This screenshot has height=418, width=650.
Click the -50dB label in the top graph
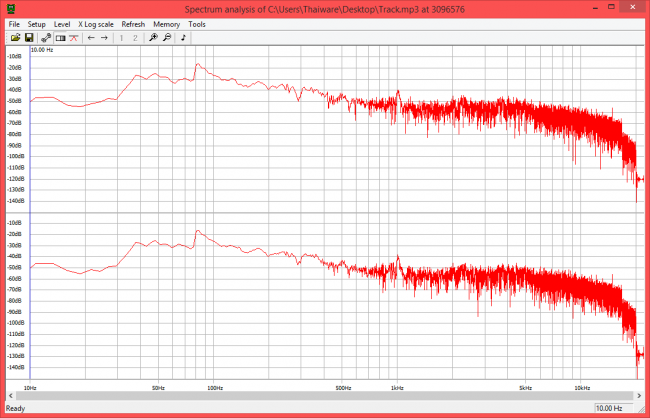click(x=15, y=101)
